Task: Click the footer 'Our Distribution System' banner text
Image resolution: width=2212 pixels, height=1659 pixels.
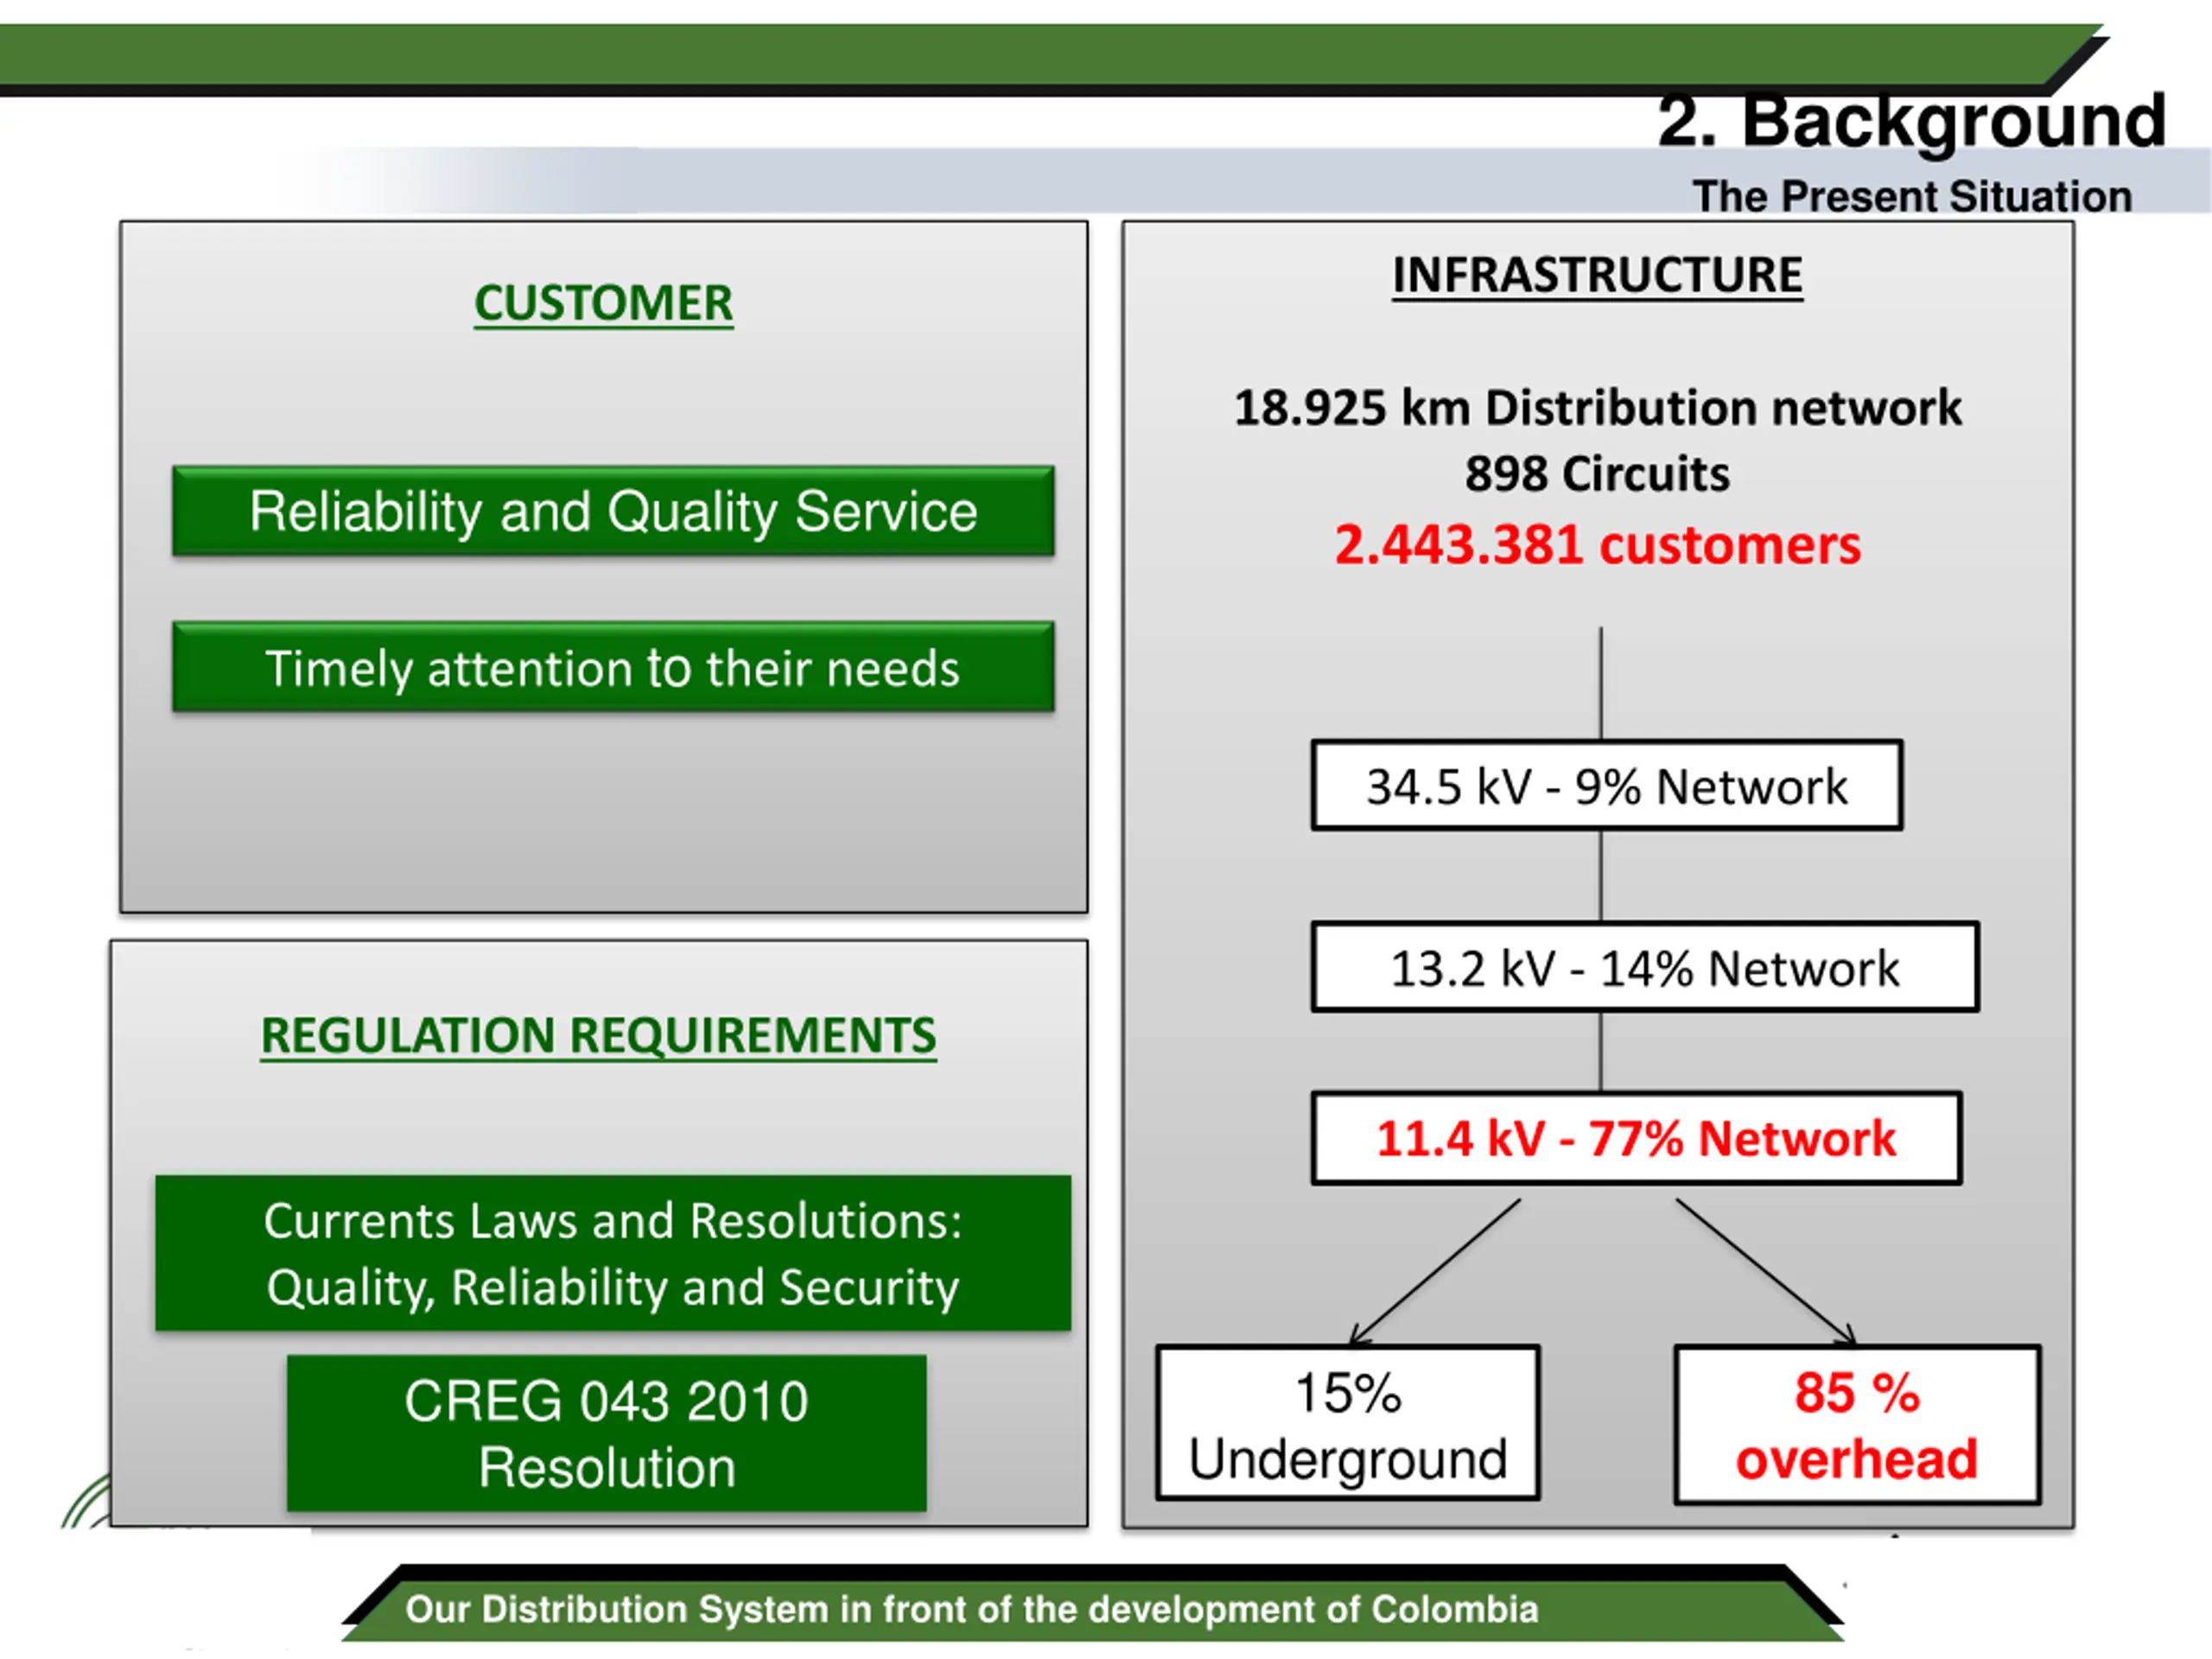Action: (x=971, y=1610)
